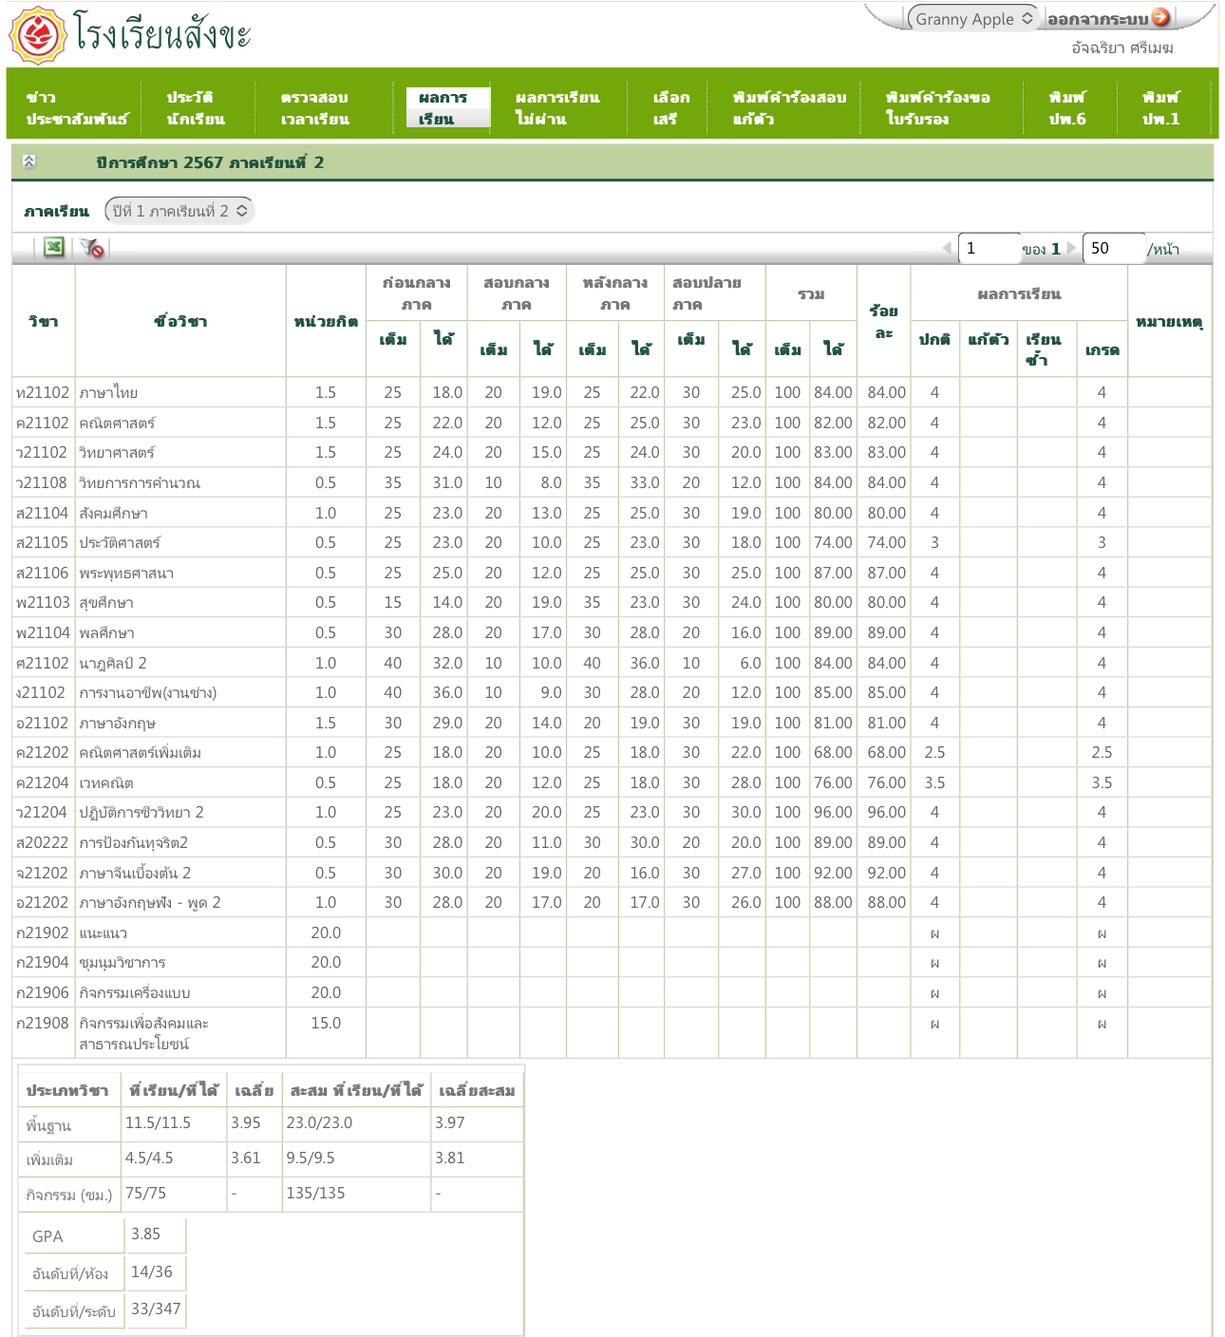Image resolution: width=1225 pixels, height=1337 pixels.
Task: Click the หมายเหตุ column header
Action: (x=1169, y=321)
